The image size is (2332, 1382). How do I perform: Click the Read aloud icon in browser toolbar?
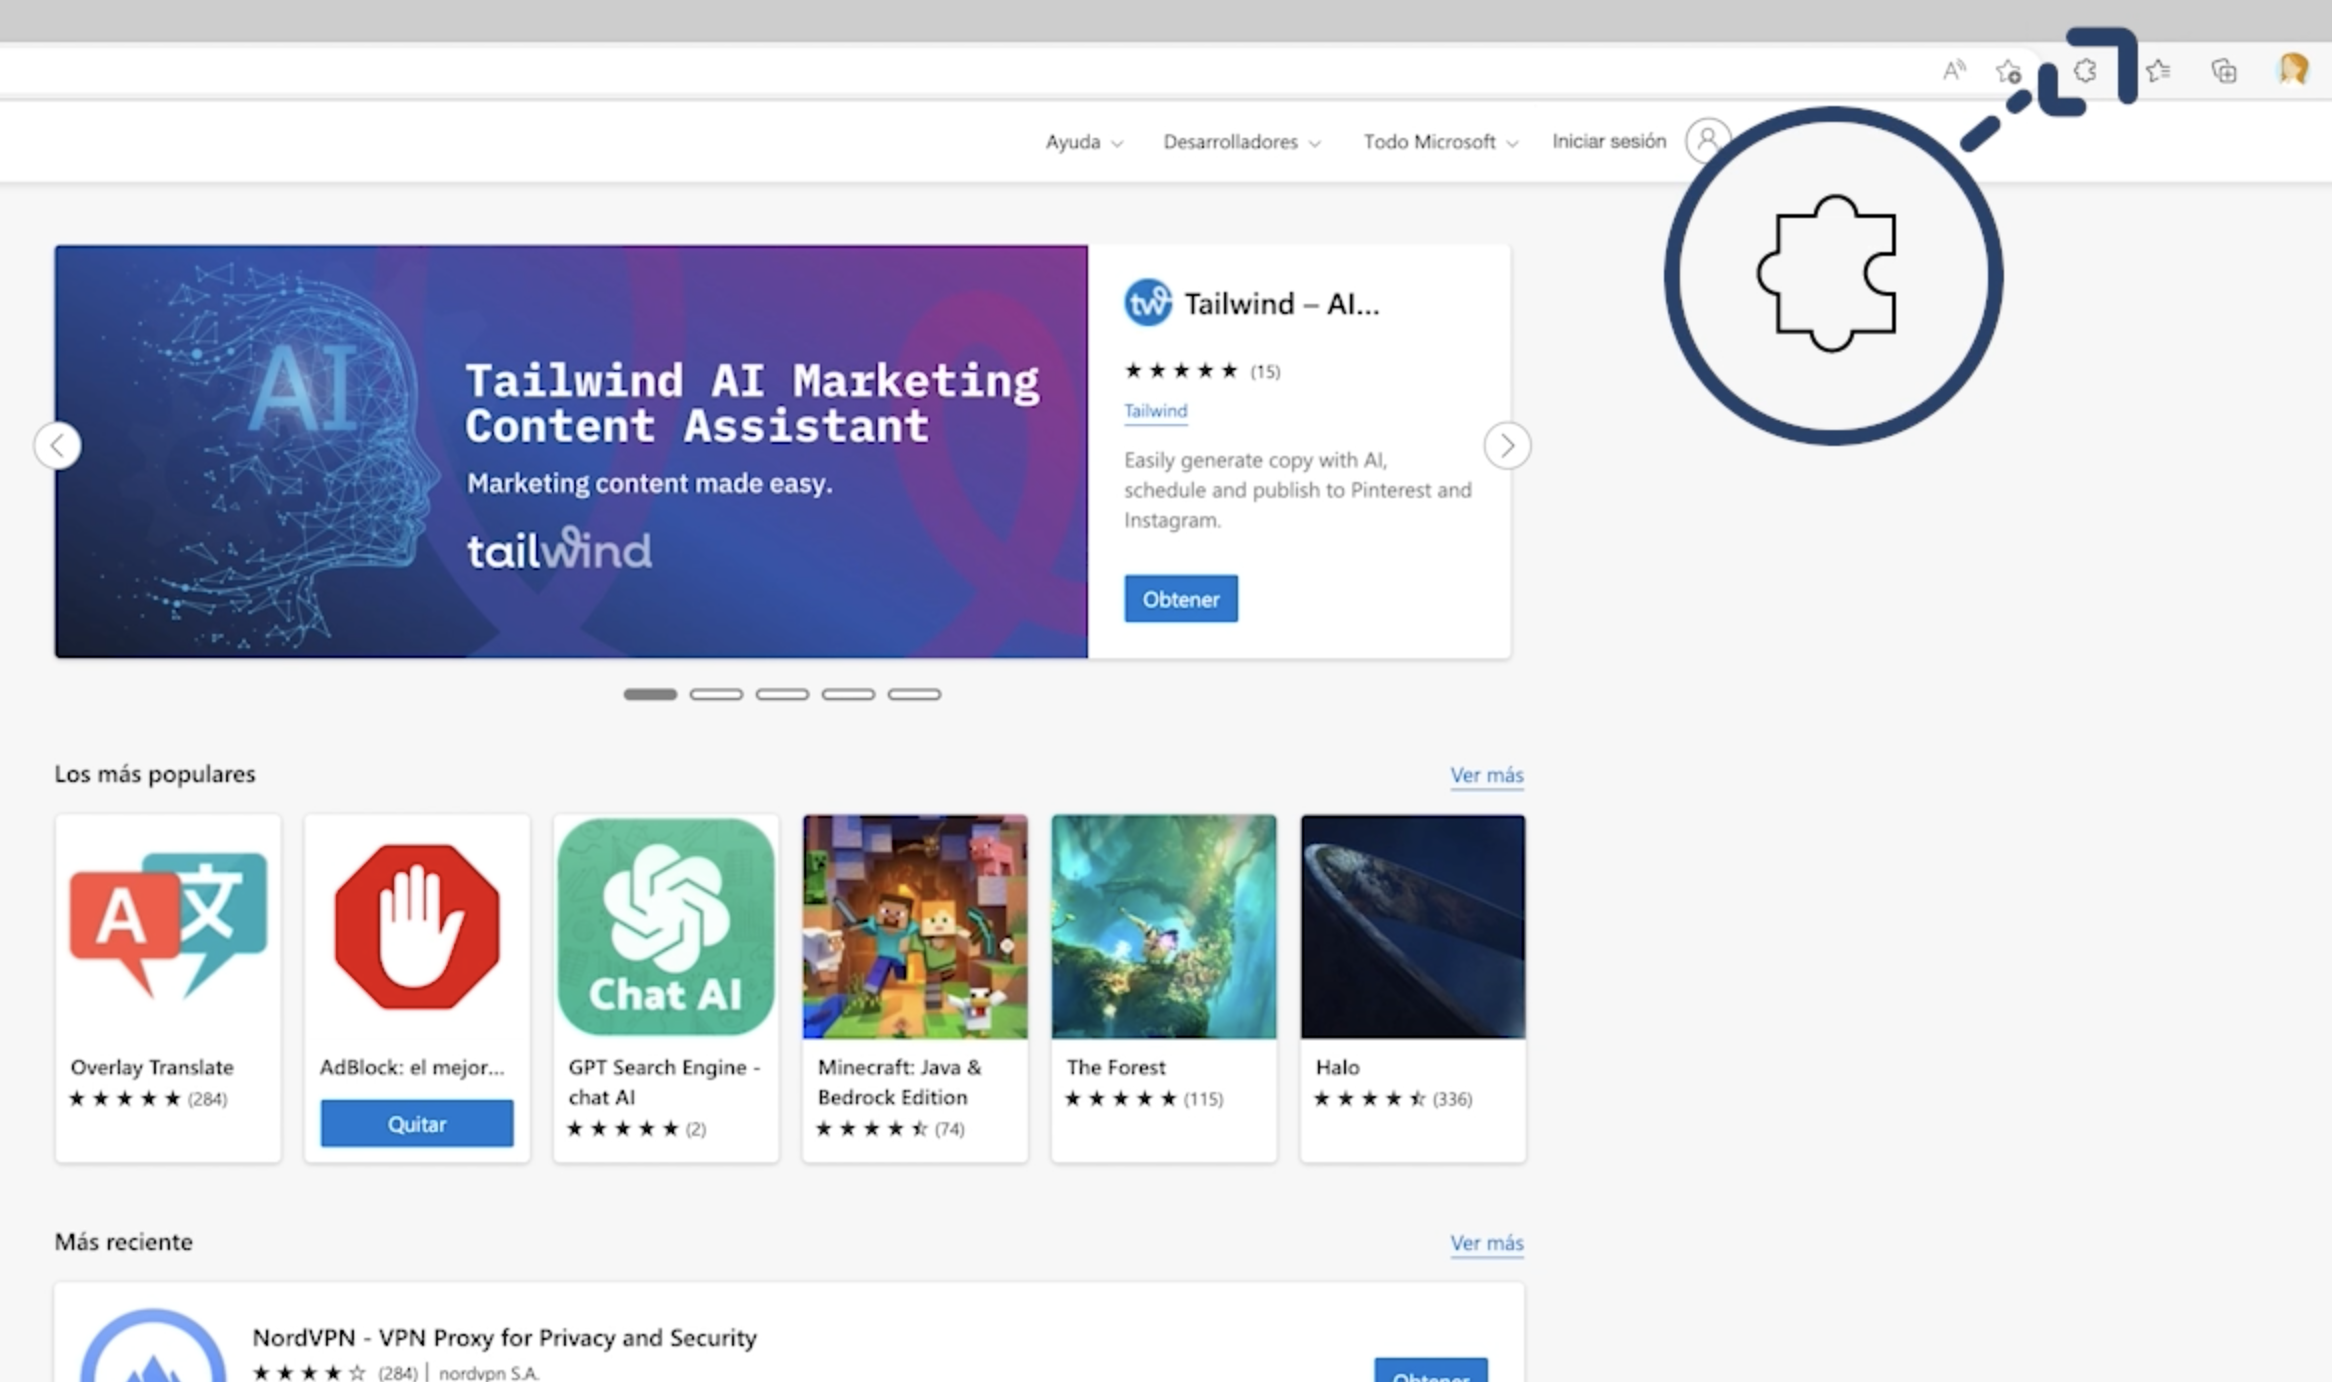(1954, 70)
